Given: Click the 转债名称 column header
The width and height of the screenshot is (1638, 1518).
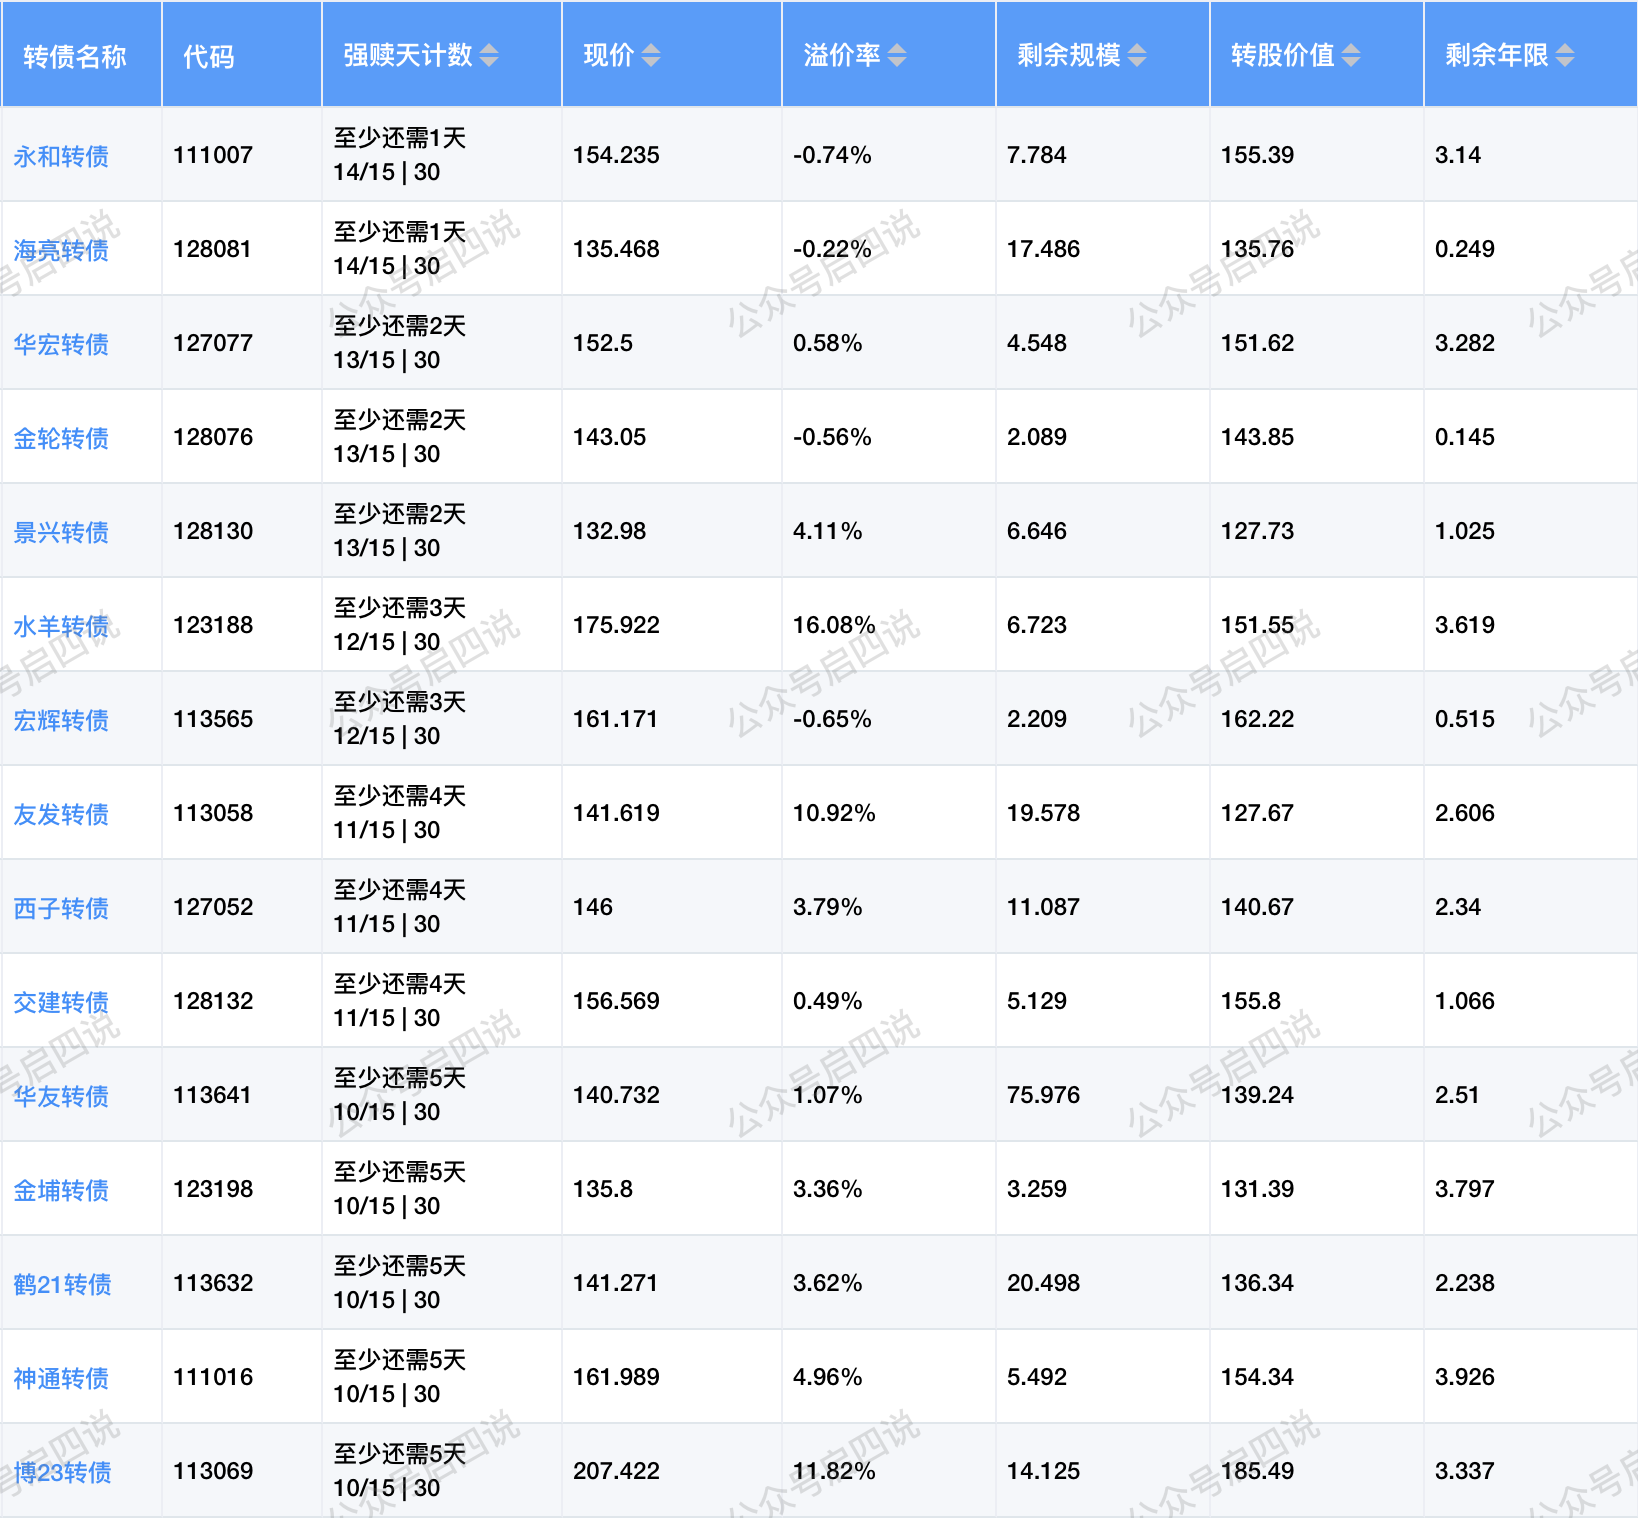Looking at the screenshot, I should (75, 56).
